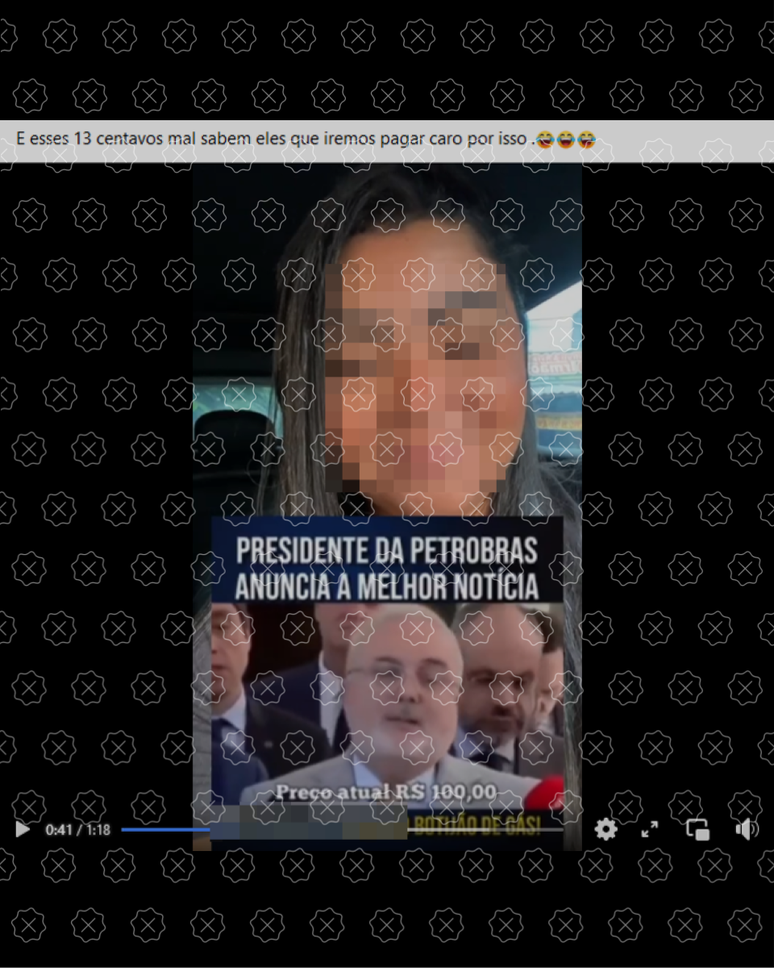This screenshot has height=968, width=774.
Task: Open the video settings gear
Action: [606, 829]
